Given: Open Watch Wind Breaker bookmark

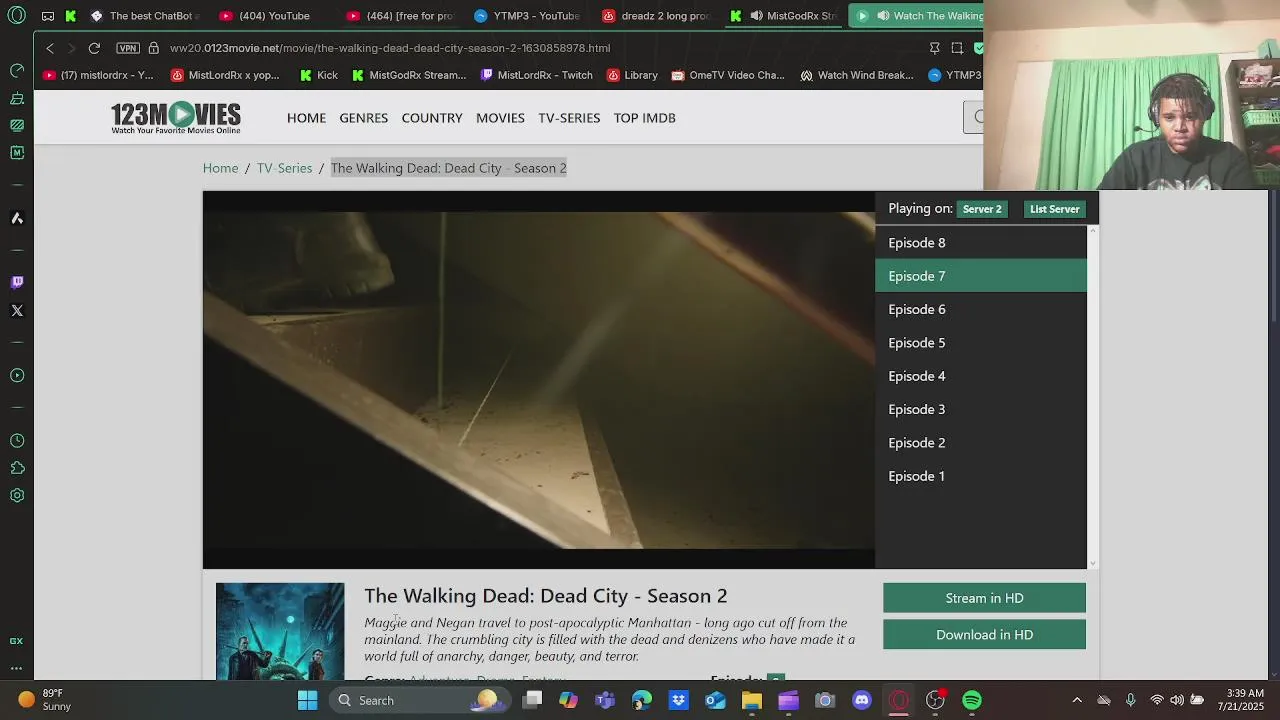Looking at the screenshot, I should [857, 75].
